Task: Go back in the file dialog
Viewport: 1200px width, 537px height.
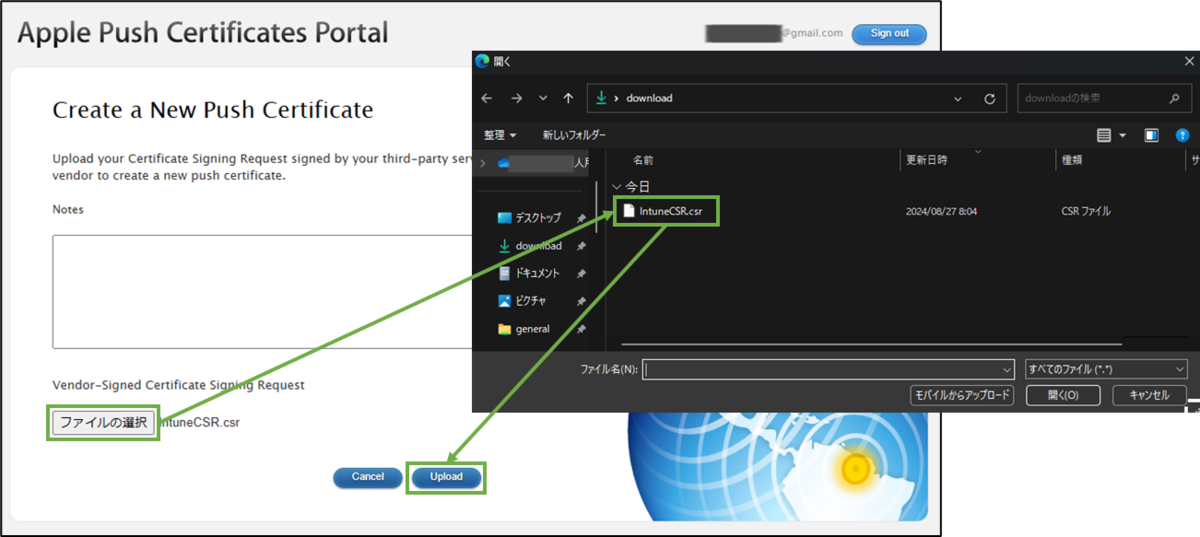Action: pos(487,98)
